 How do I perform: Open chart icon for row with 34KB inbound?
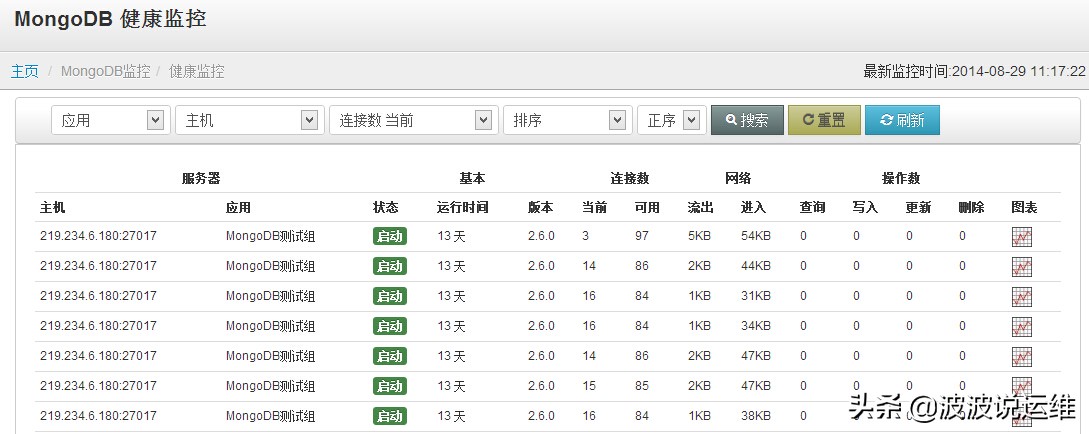(1022, 326)
